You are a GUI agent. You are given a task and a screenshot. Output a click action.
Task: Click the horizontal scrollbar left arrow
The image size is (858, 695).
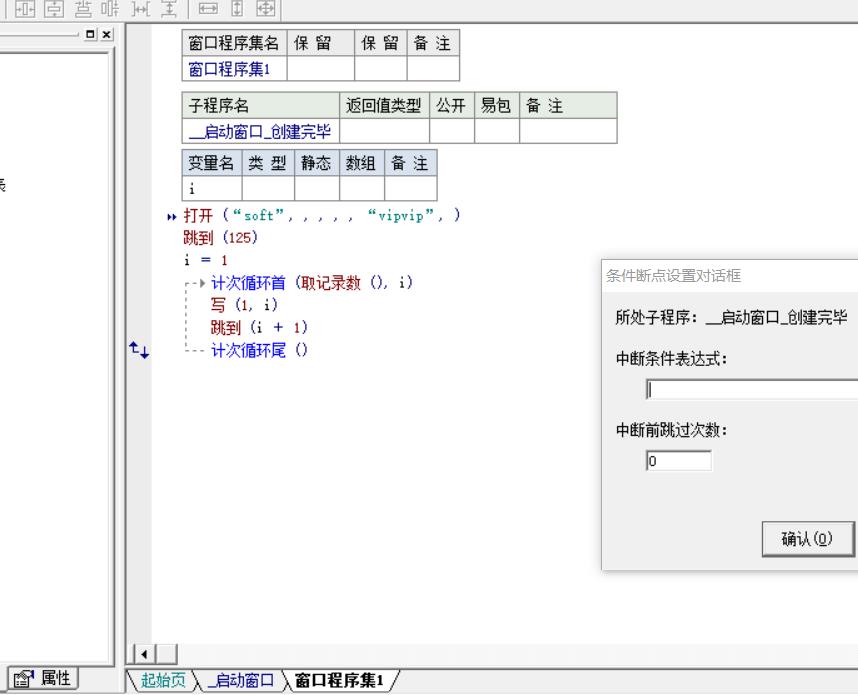pos(144,654)
